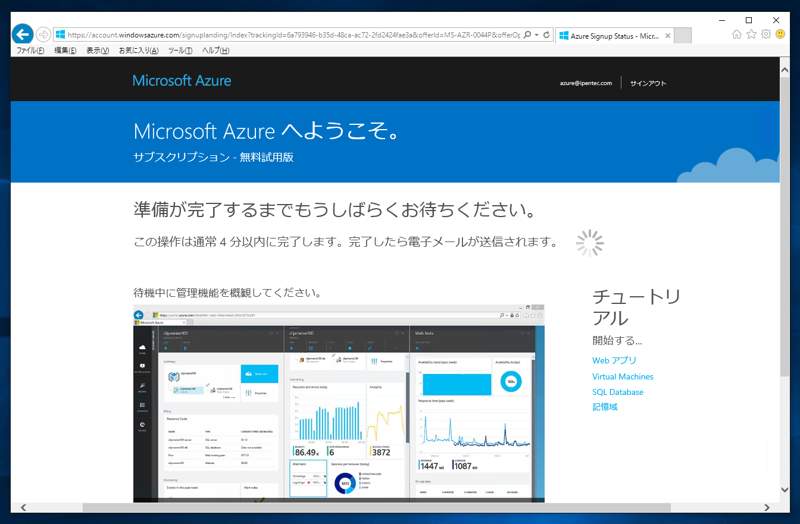Click the horizontal scrollbar left arrow
Image resolution: width=800 pixels, height=524 pixels.
23,507
